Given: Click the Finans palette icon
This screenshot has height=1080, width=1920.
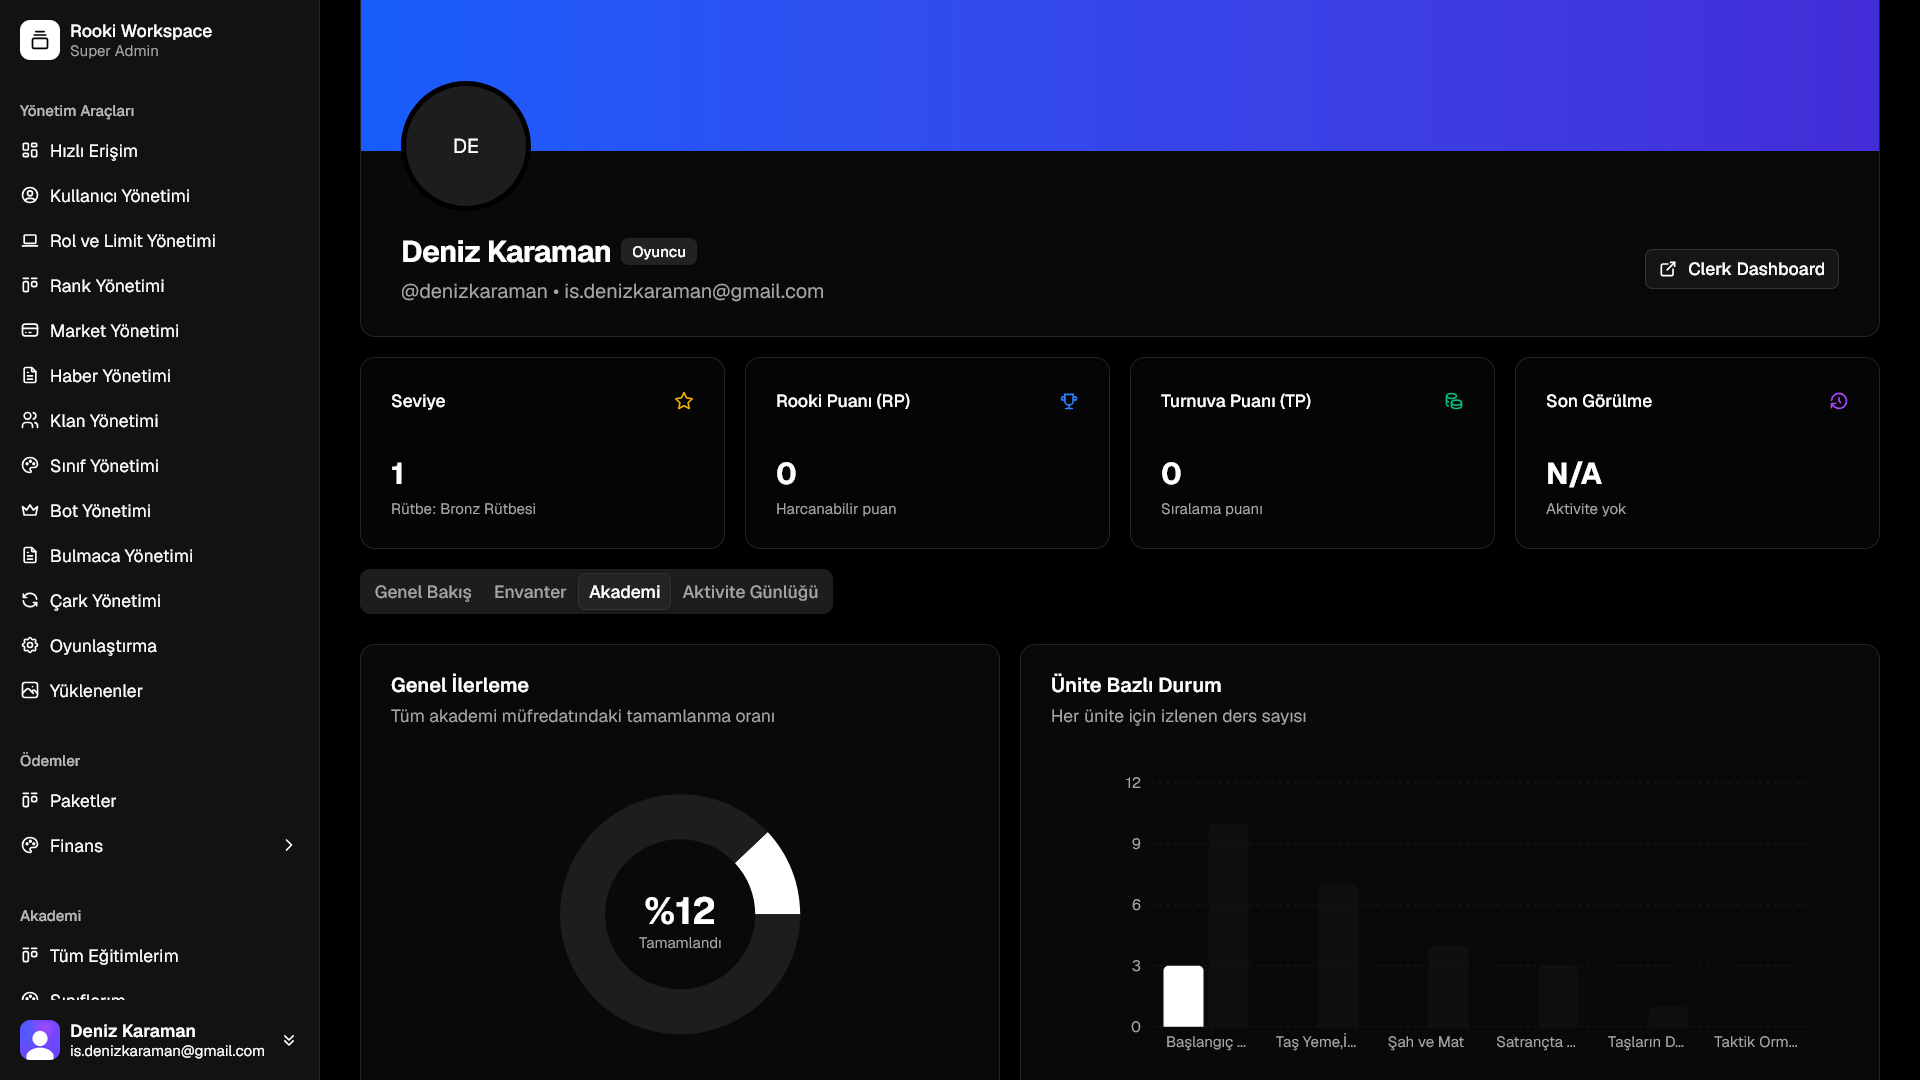Looking at the screenshot, I should pos(30,845).
